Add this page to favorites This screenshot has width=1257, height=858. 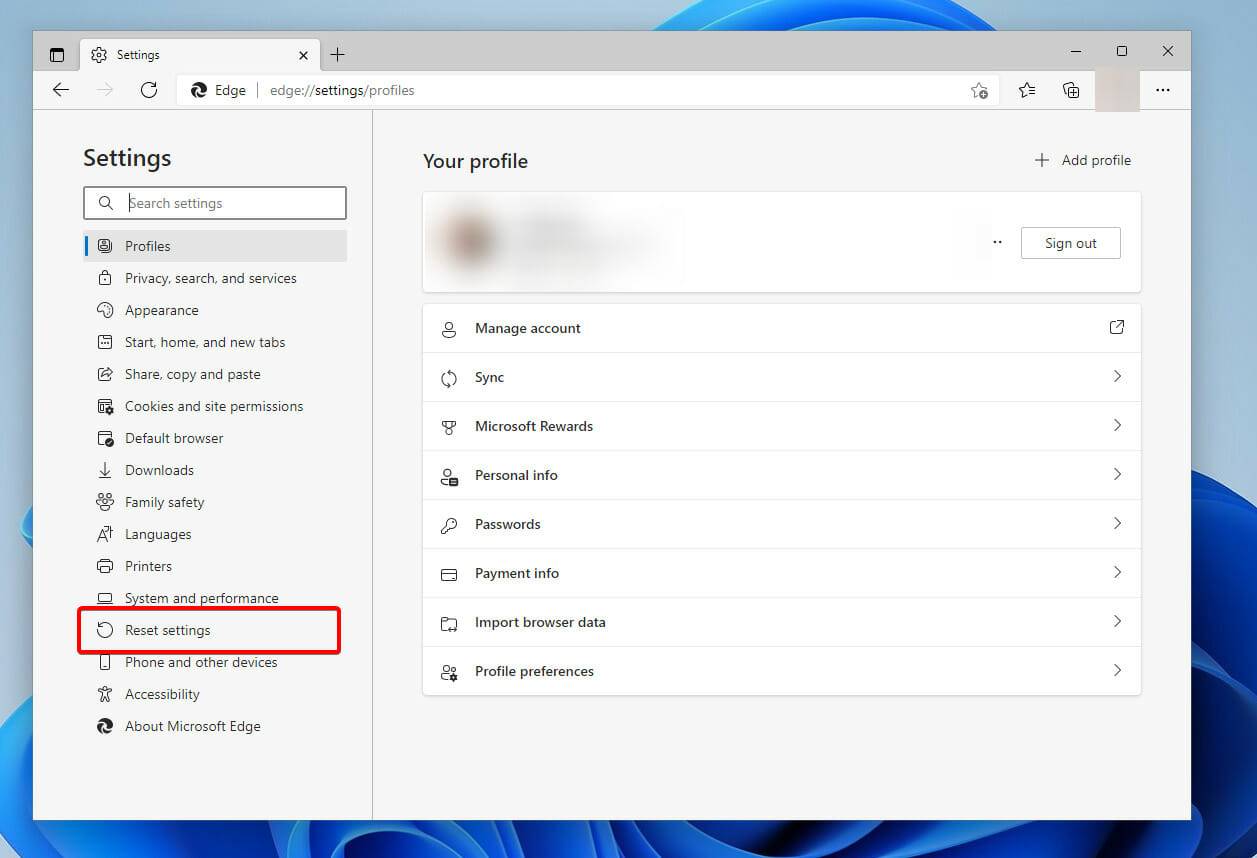point(979,90)
